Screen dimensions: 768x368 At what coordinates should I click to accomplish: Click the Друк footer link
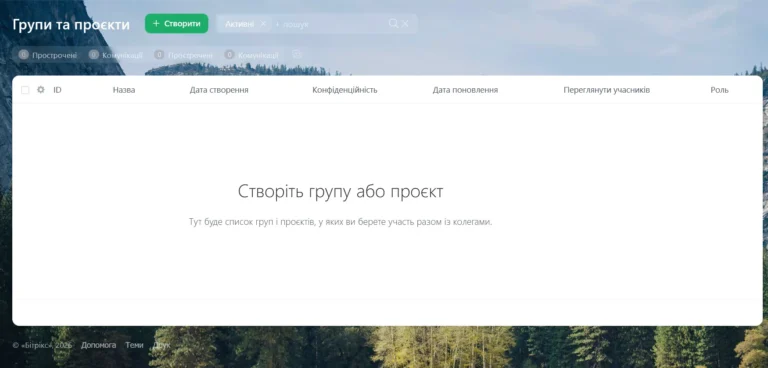click(x=162, y=345)
